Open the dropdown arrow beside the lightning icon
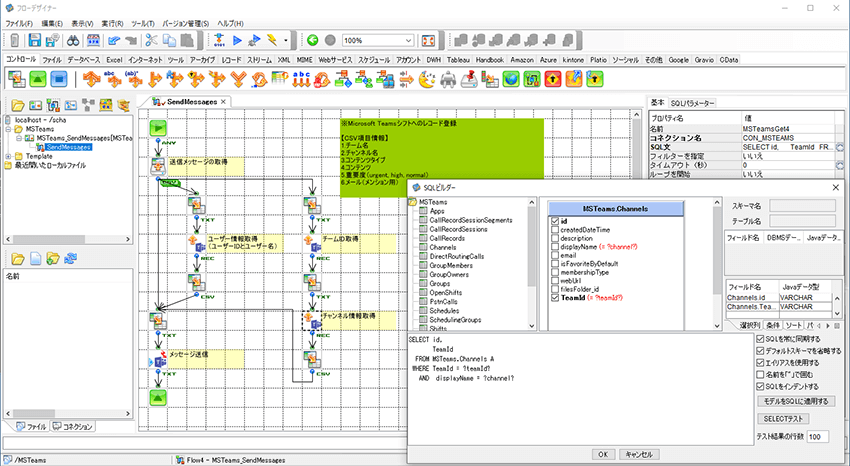 tap(286, 40)
